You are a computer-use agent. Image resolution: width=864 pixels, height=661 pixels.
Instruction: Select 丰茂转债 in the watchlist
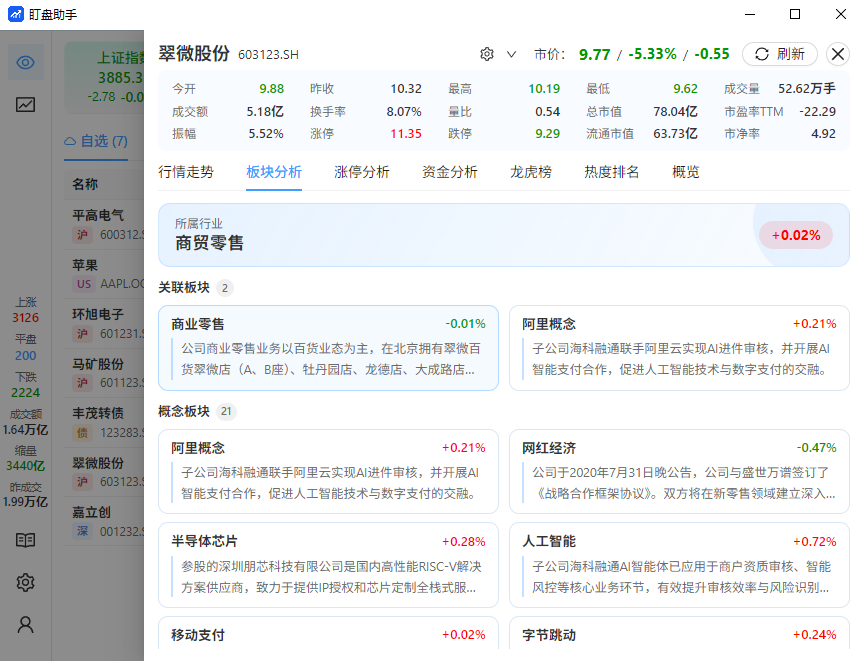pyautogui.click(x=104, y=422)
